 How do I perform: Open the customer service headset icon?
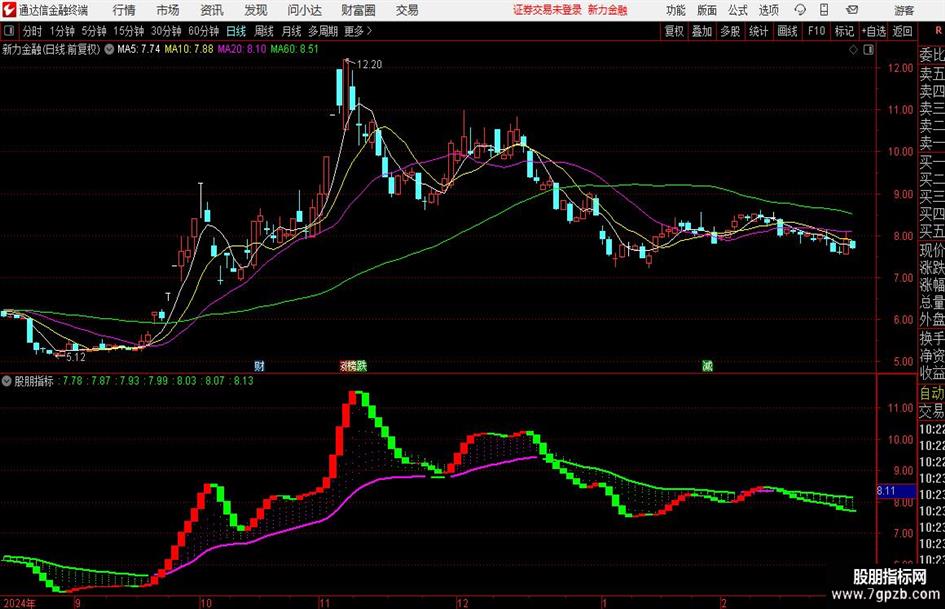tap(800, 10)
